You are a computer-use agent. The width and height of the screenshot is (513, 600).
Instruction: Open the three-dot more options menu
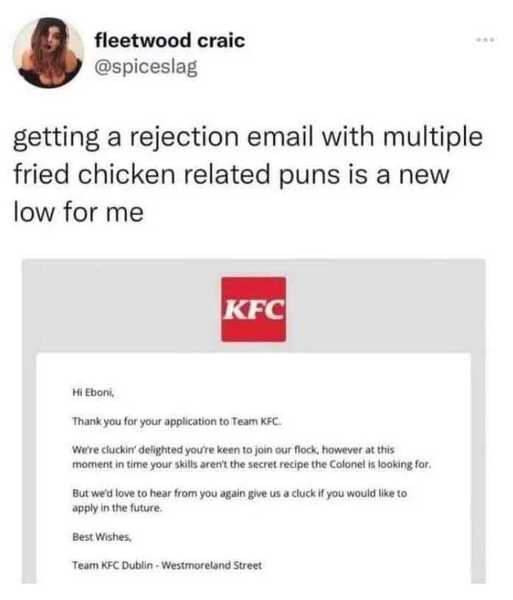(x=485, y=39)
